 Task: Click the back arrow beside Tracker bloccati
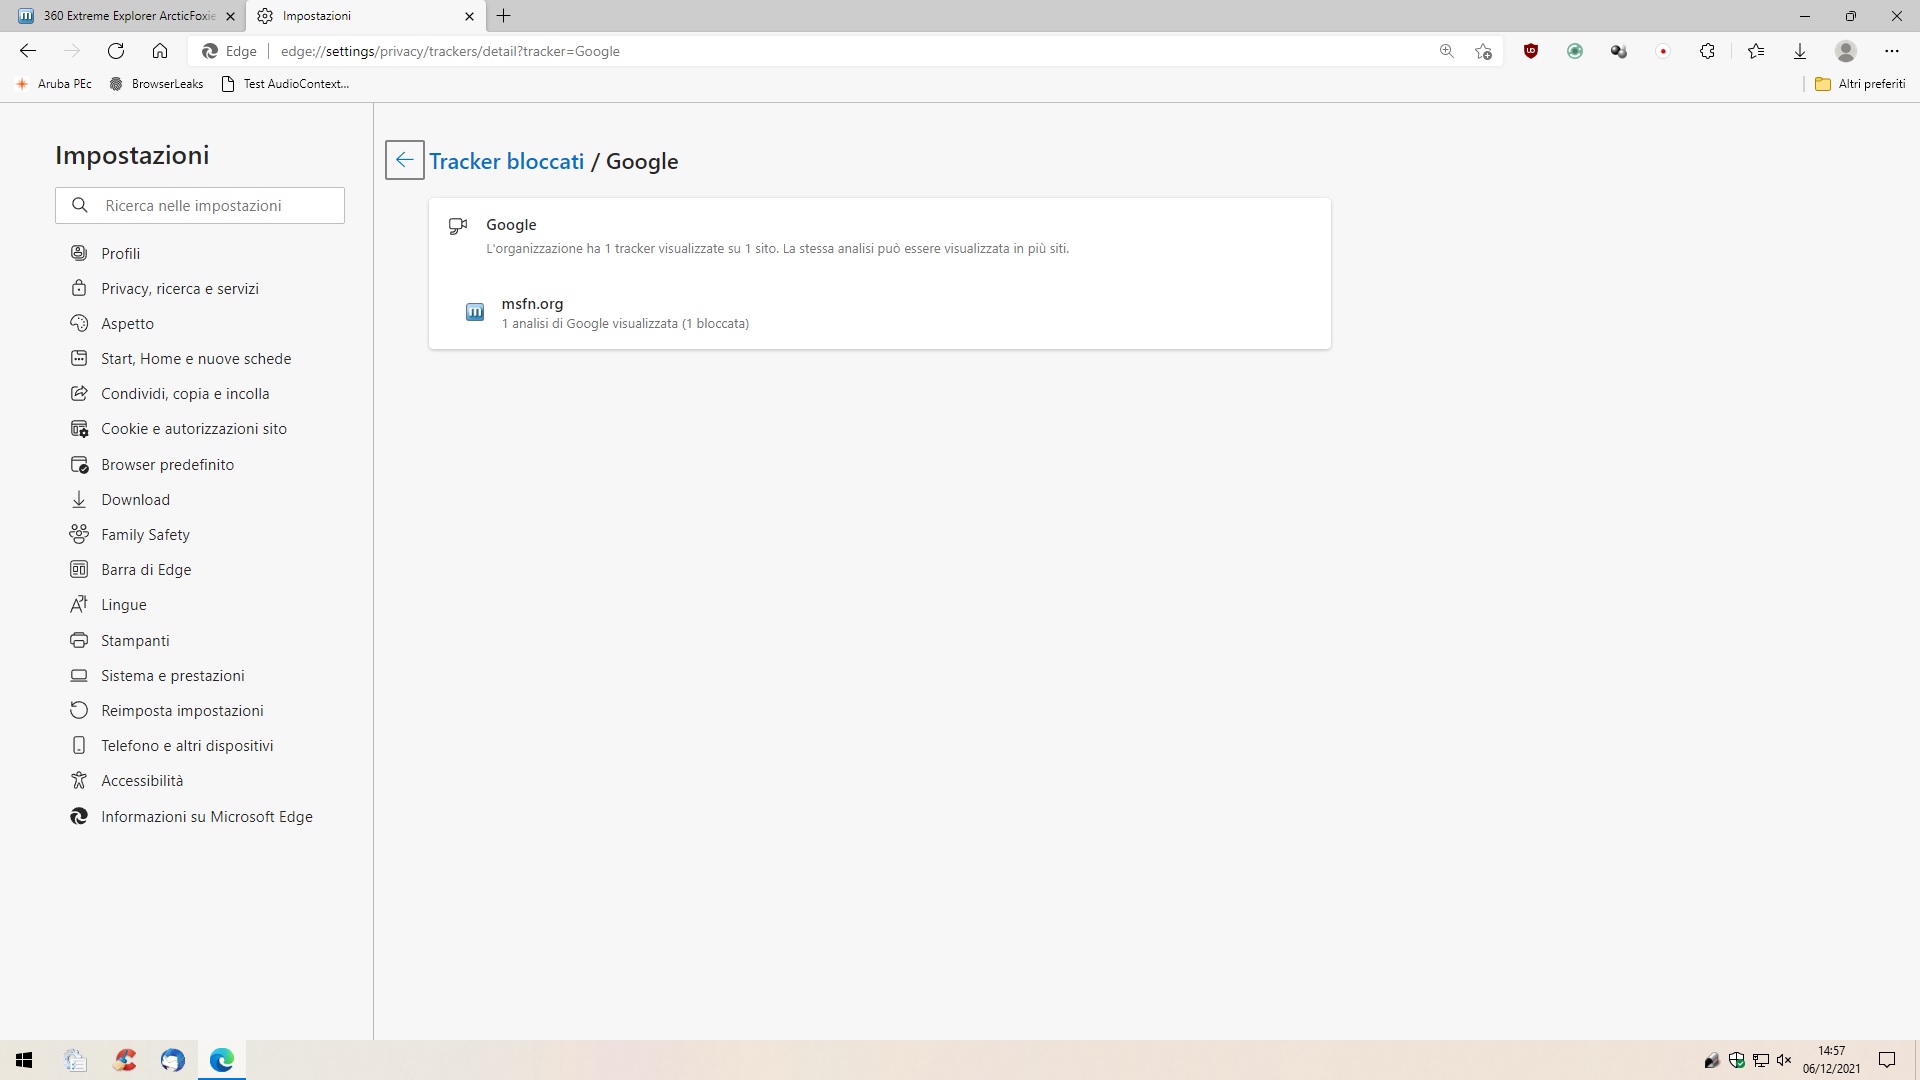(x=405, y=160)
